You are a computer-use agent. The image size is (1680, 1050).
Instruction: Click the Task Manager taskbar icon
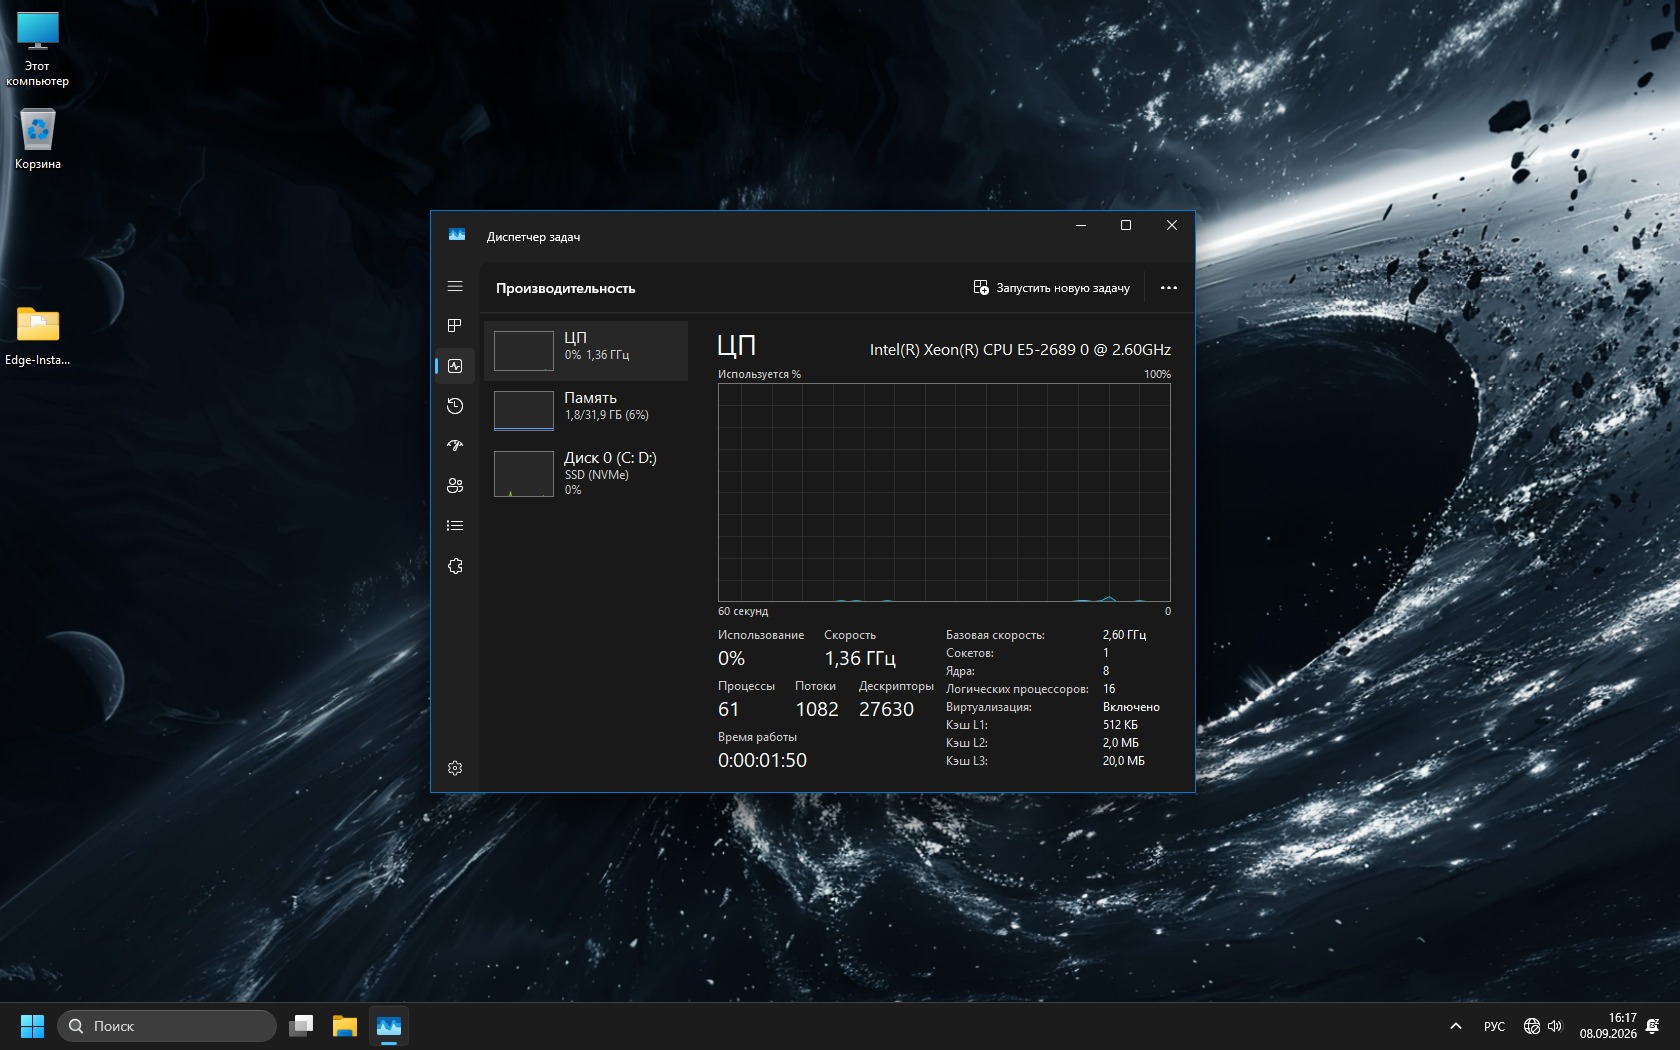coord(389,1026)
